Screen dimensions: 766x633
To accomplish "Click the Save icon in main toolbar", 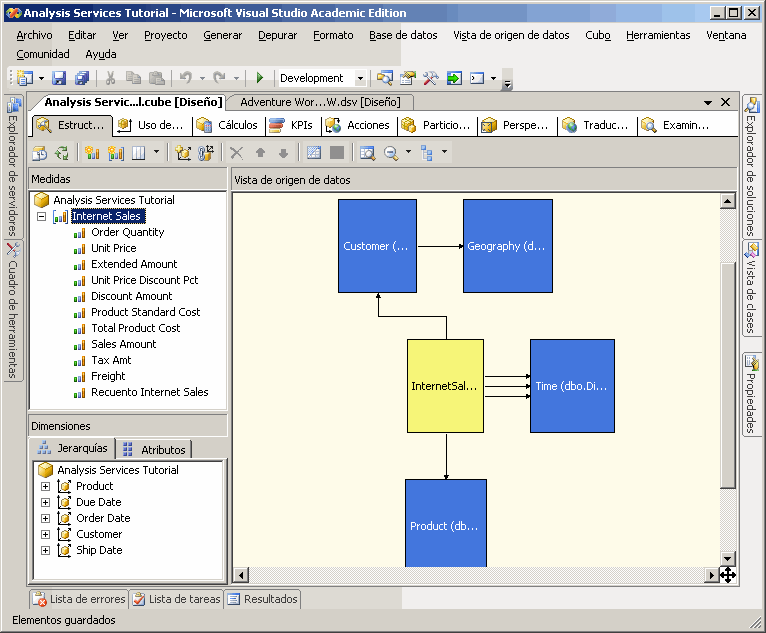I will point(59,78).
